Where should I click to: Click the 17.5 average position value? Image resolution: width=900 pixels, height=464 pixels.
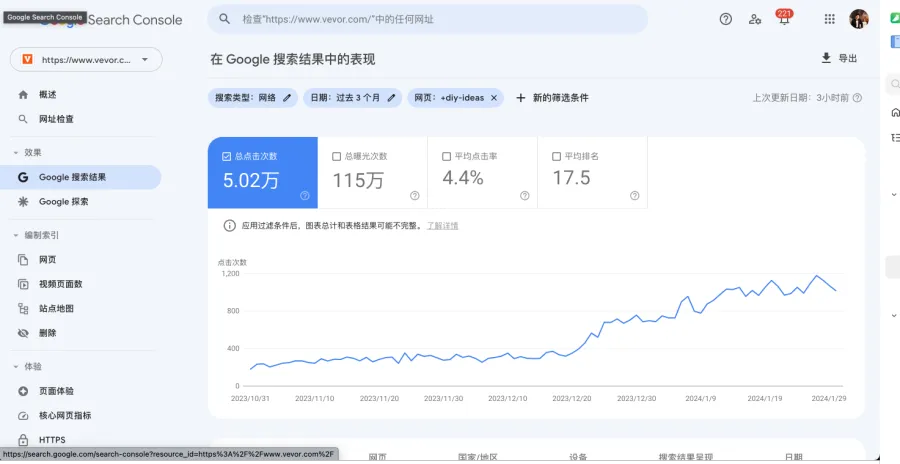[572, 179]
